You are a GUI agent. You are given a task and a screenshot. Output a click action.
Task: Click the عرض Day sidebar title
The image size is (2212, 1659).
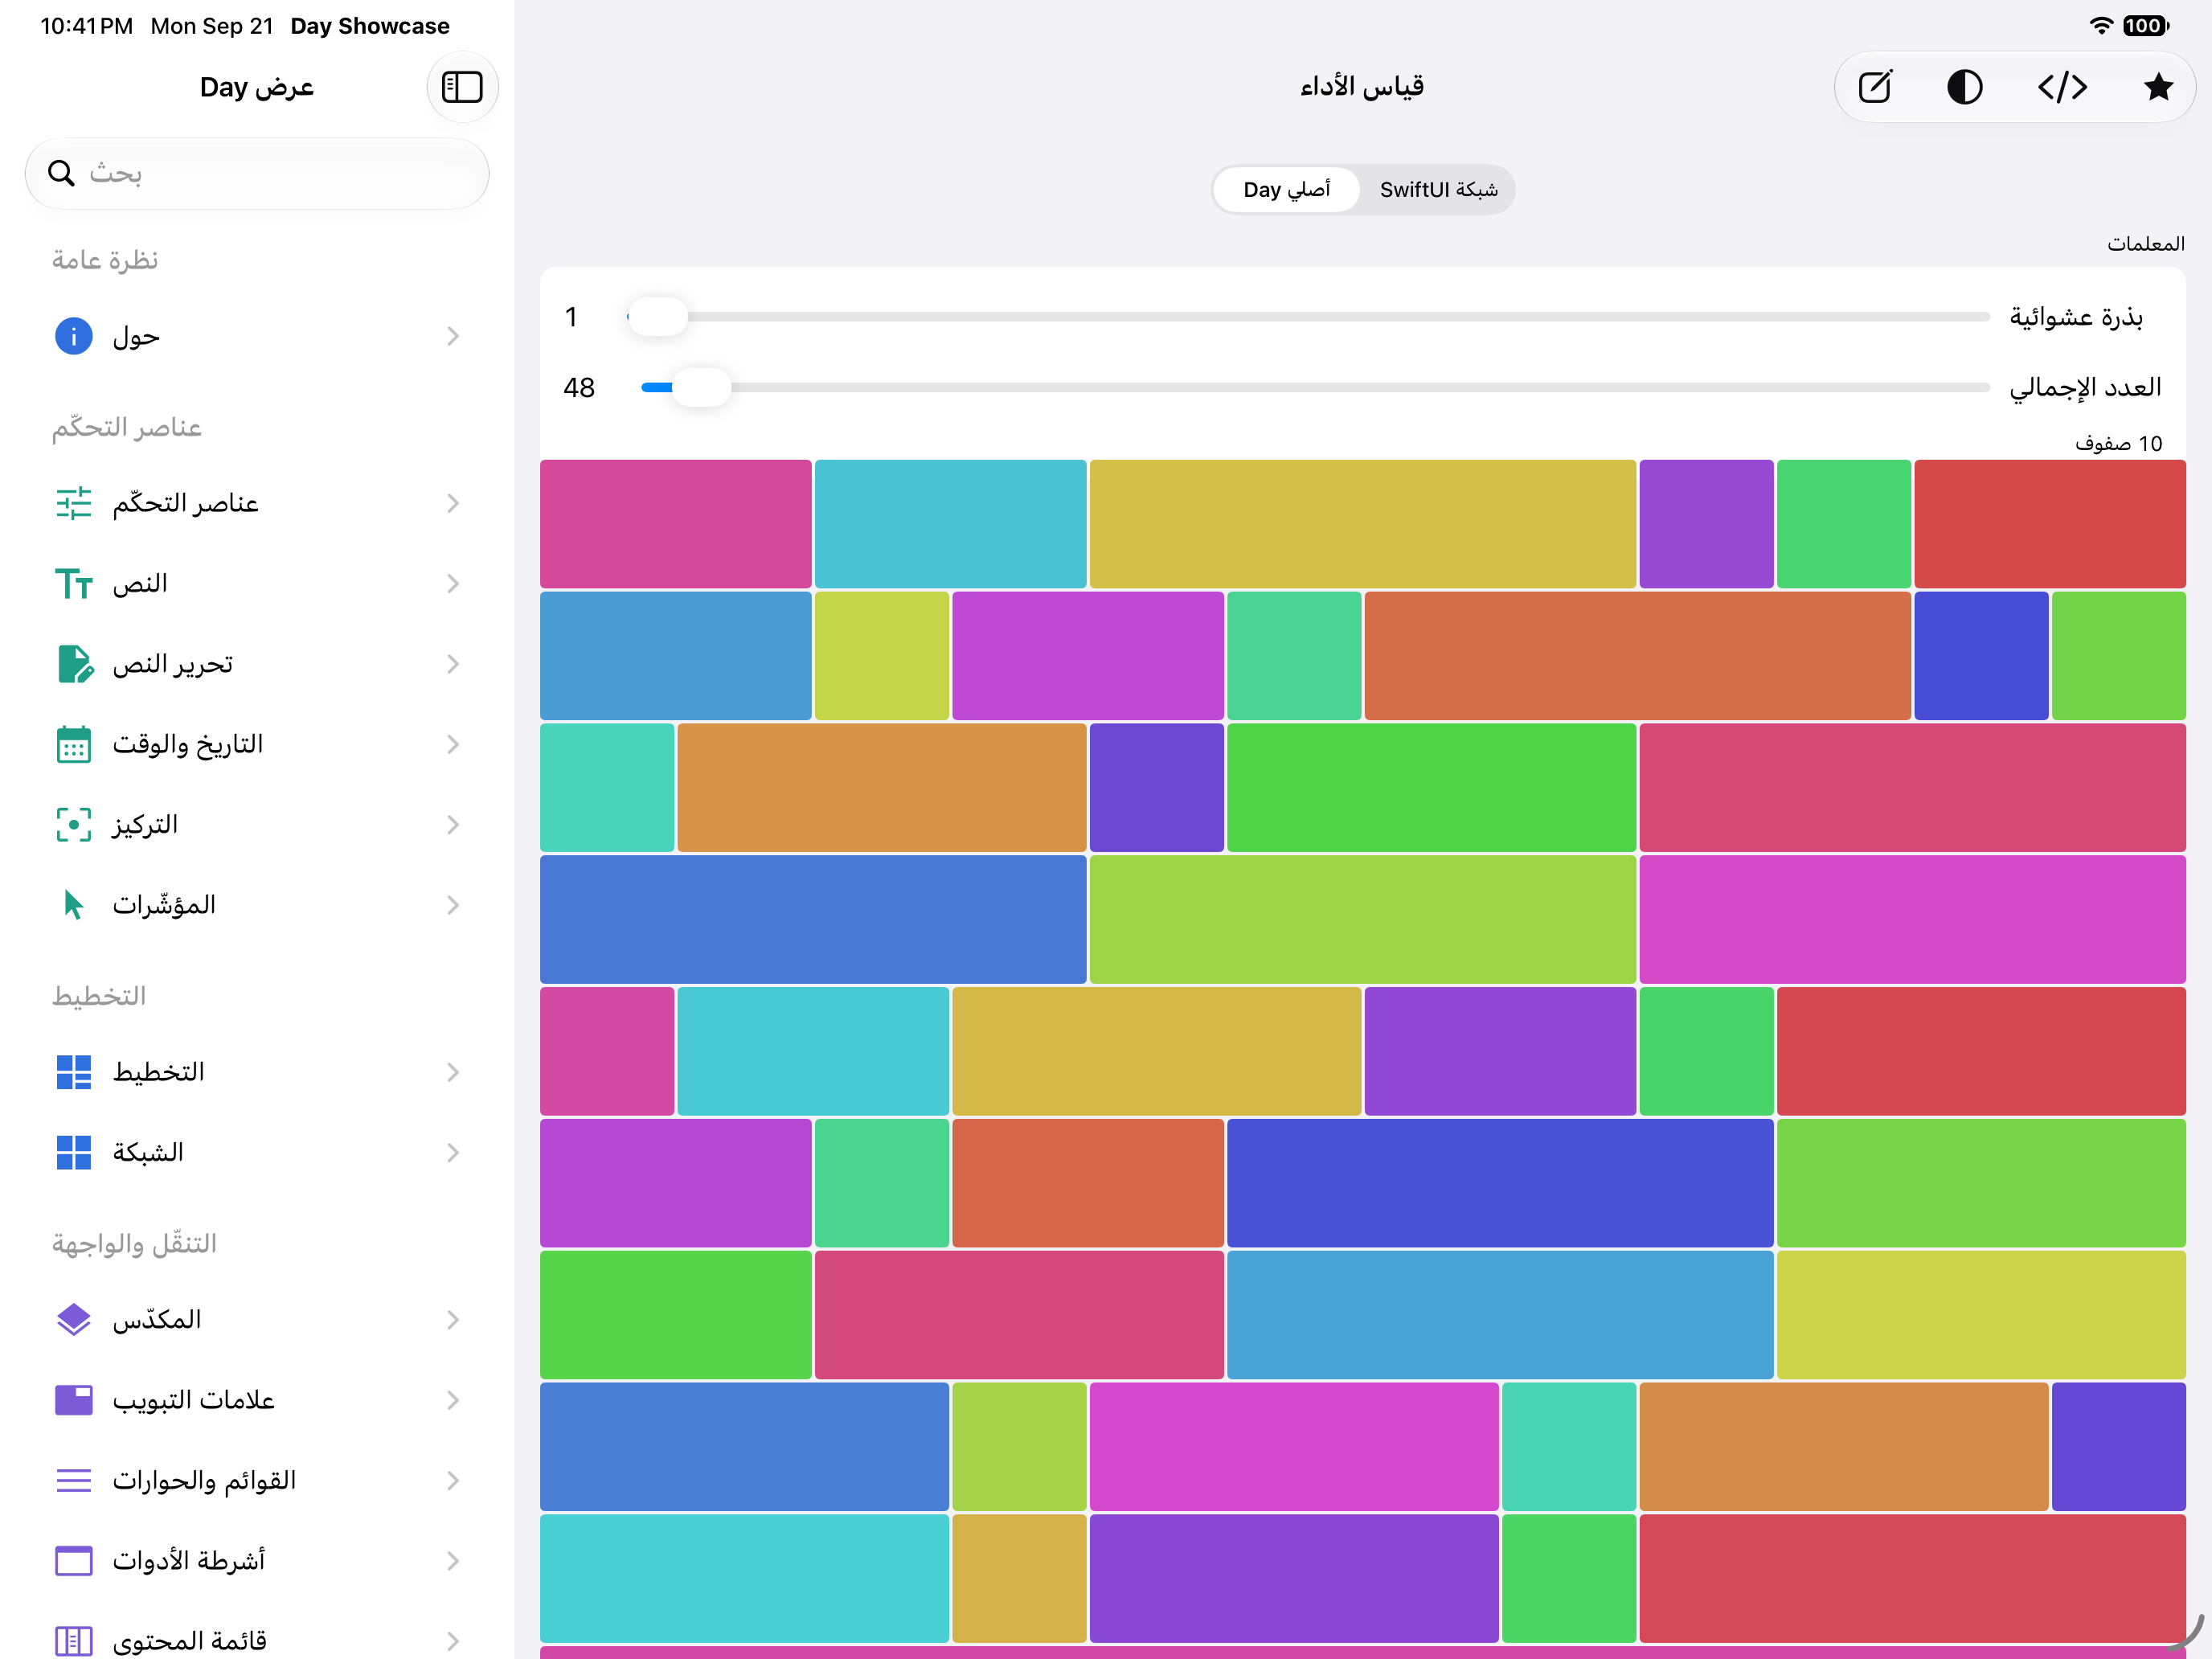[x=257, y=87]
